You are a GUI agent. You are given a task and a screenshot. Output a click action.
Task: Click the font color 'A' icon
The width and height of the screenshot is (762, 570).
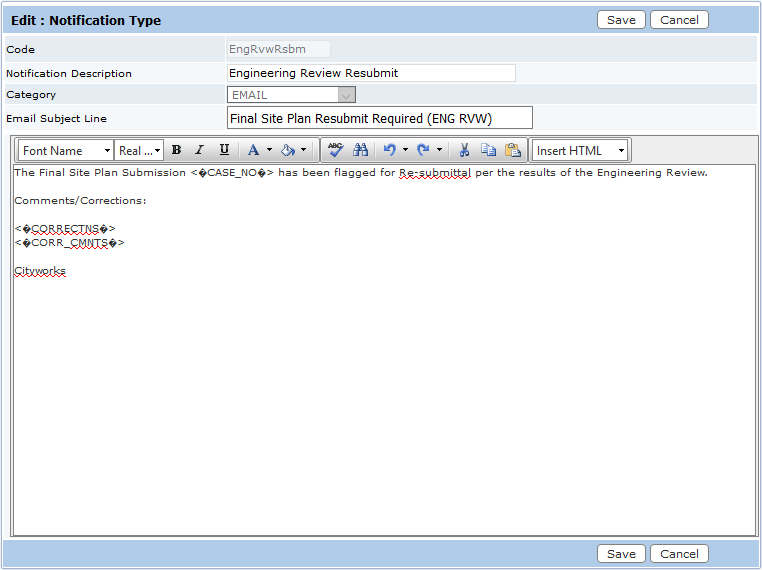point(253,150)
